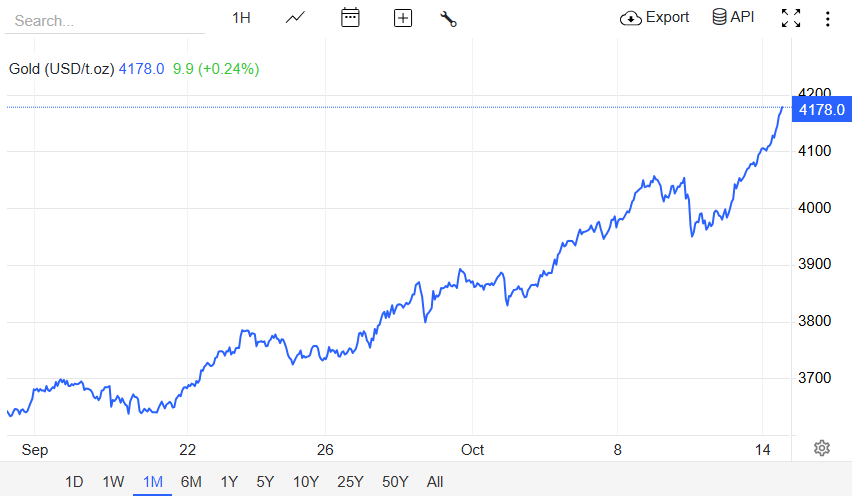Open the 1H interval dropdown
This screenshot has height=496, width=852.
tap(241, 18)
